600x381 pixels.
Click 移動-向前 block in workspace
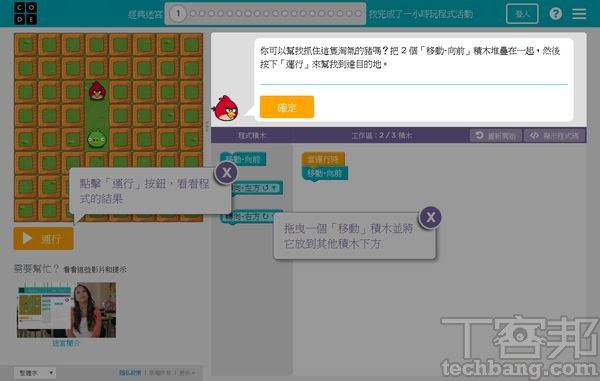[x=324, y=173]
